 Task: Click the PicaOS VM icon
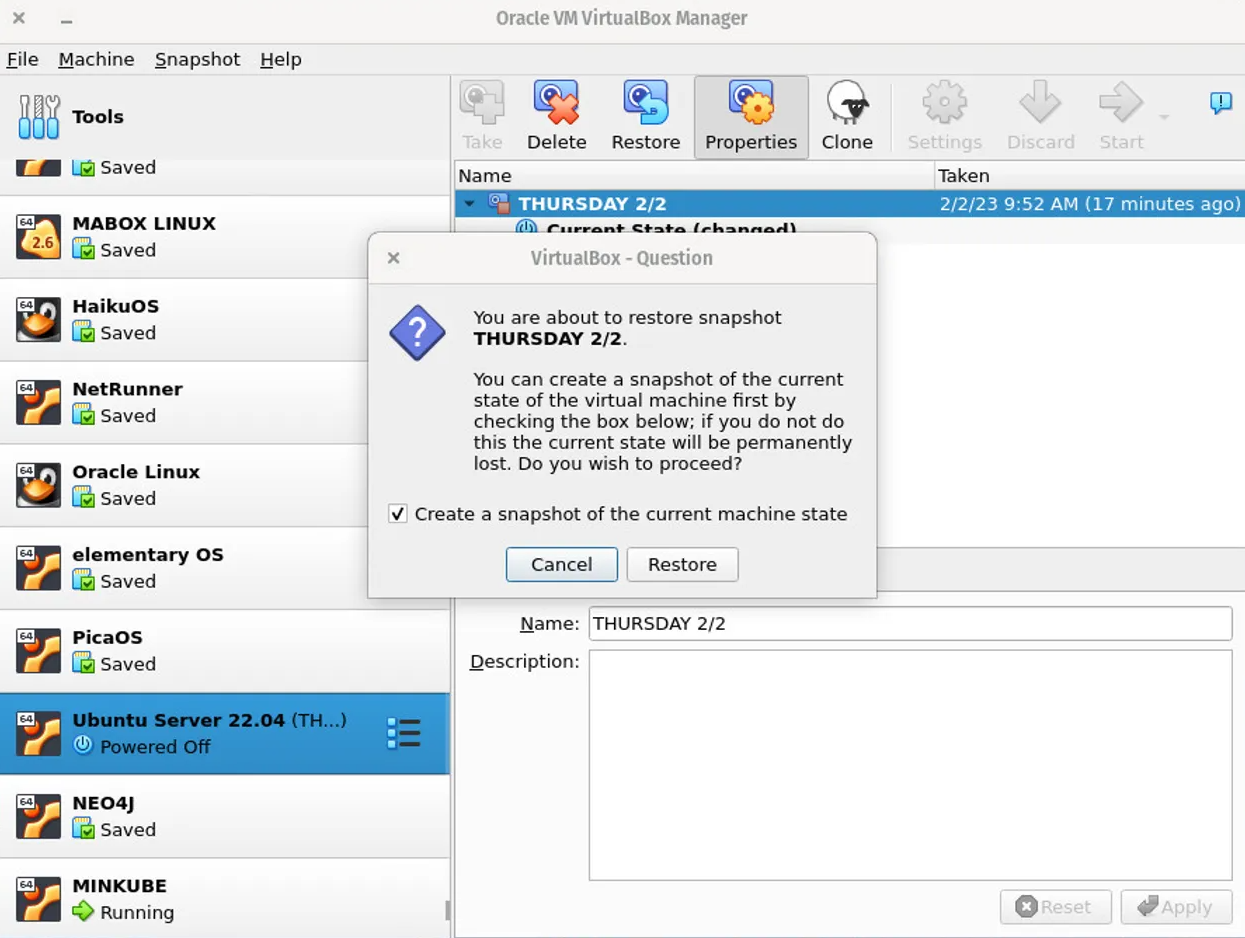pos(39,651)
